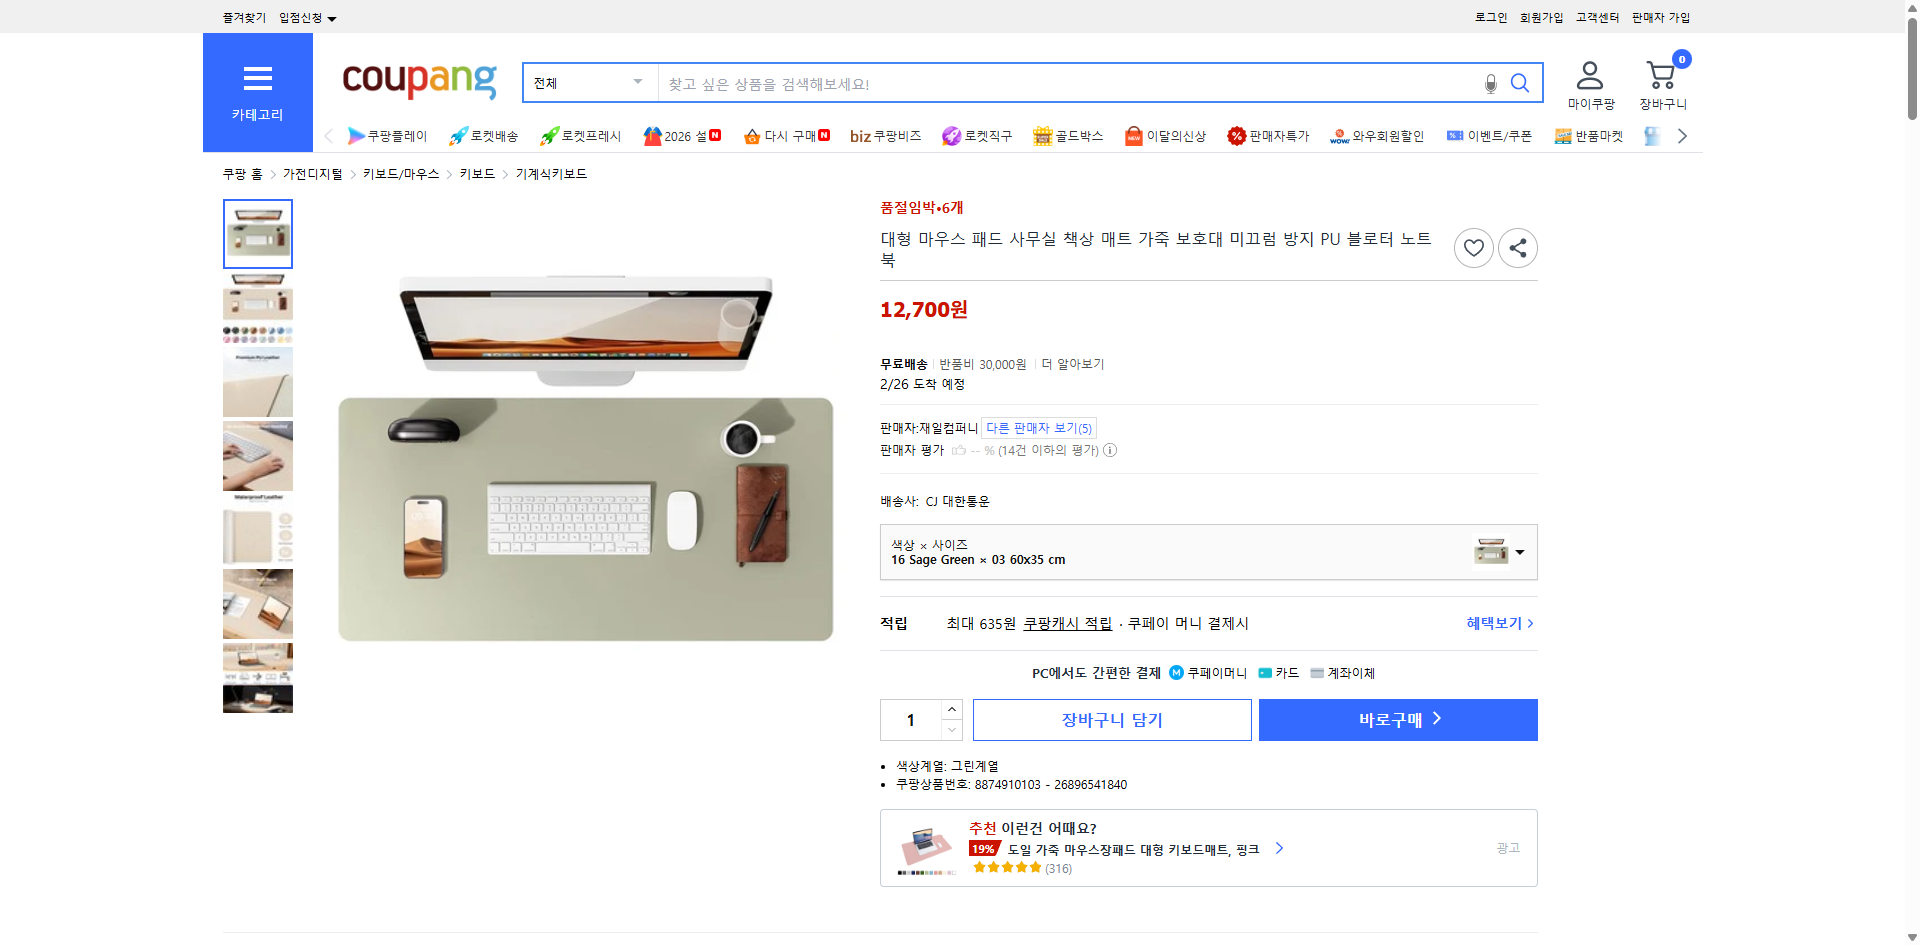
Task: Click the 바로구매 purchase button
Action: coord(1397,719)
